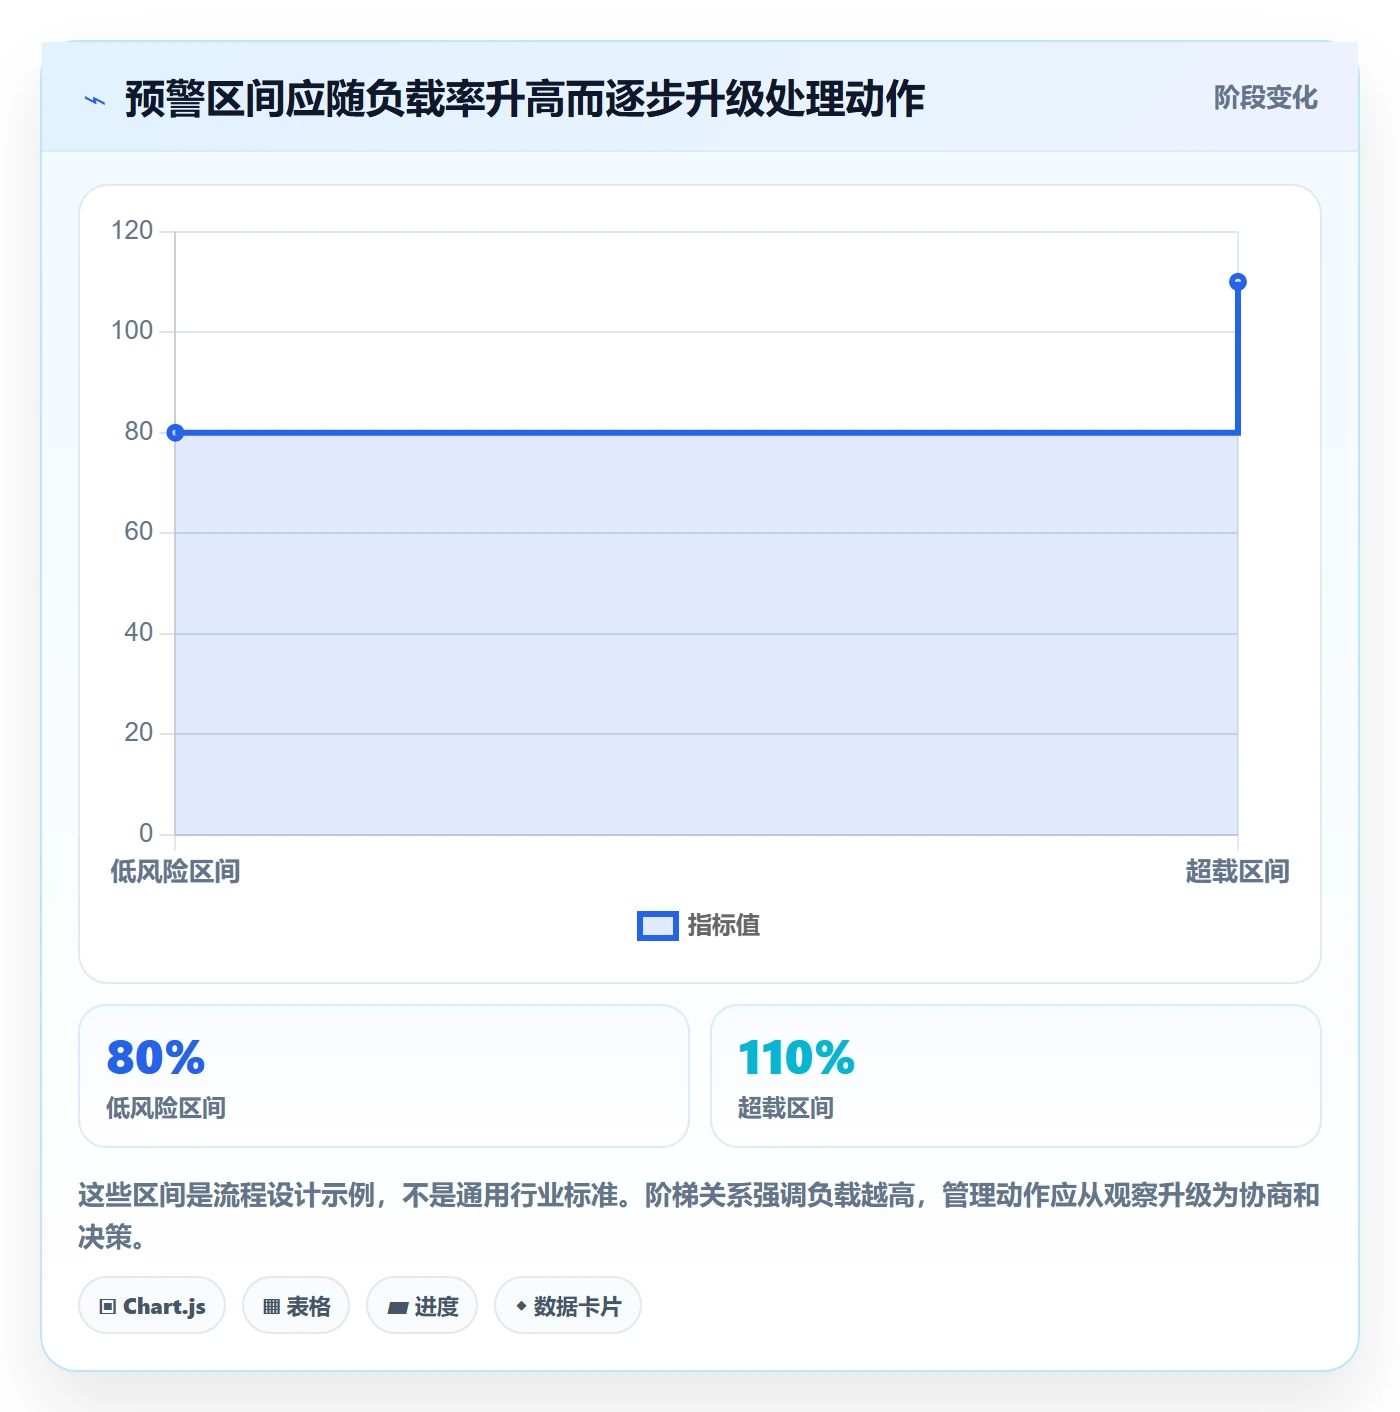Click the y-axis label 40
This screenshot has width=1400, height=1412.
pyautogui.click(x=138, y=633)
